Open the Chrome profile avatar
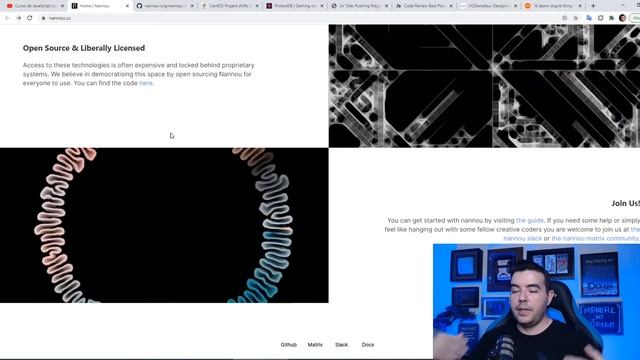 click(622, 18)
